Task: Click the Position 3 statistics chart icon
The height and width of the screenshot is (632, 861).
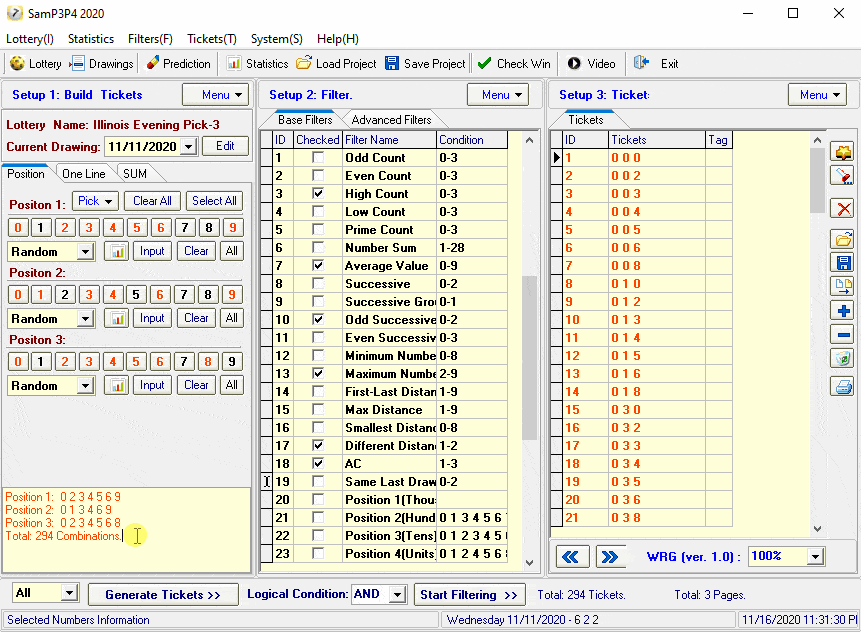Action: pyautogui.click(x=116, y=385)
